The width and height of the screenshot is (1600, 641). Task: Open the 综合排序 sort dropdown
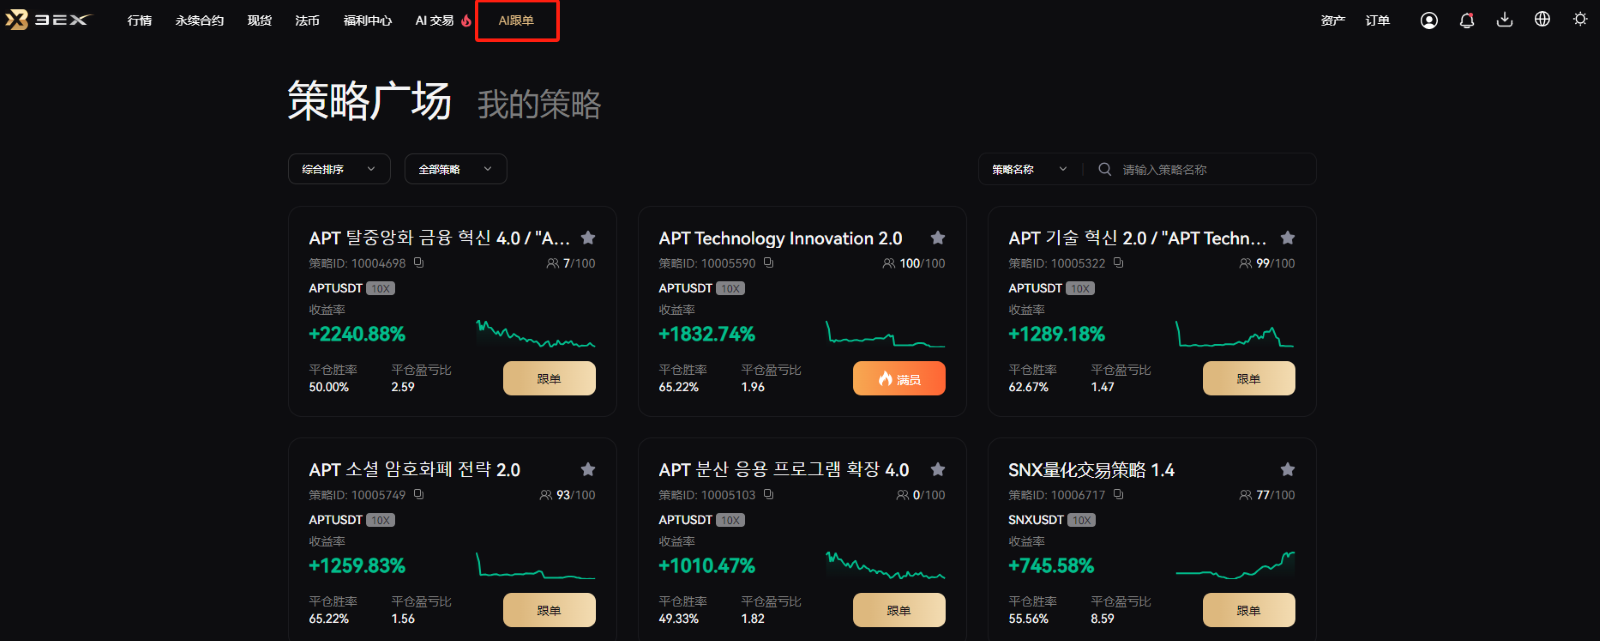pyautogui.click(x=339, y=169)
